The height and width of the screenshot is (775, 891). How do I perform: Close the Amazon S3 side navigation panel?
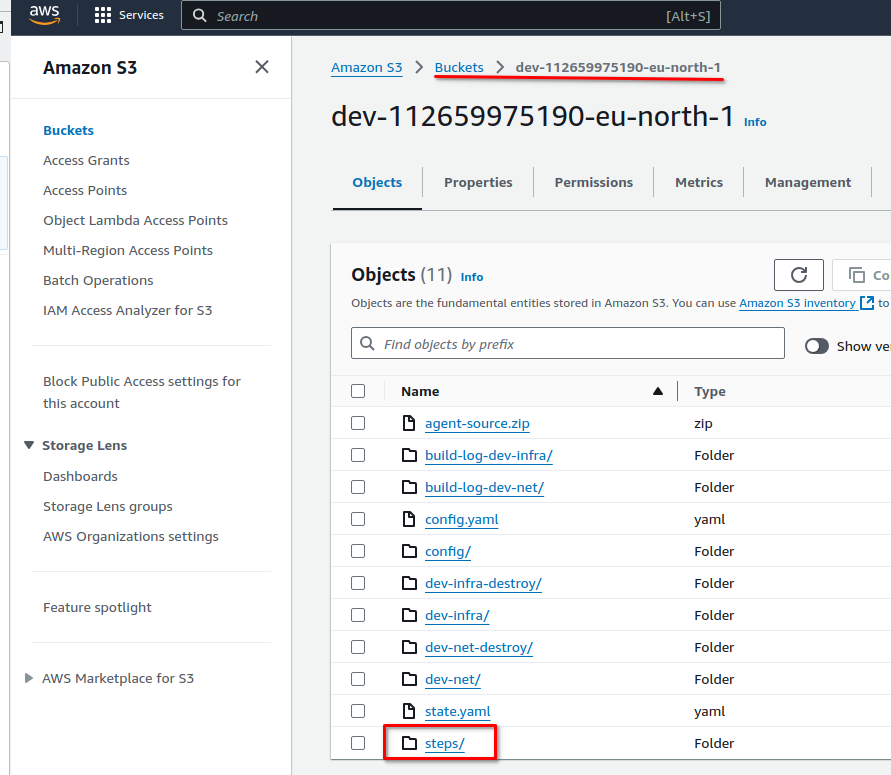coord(261,67)
